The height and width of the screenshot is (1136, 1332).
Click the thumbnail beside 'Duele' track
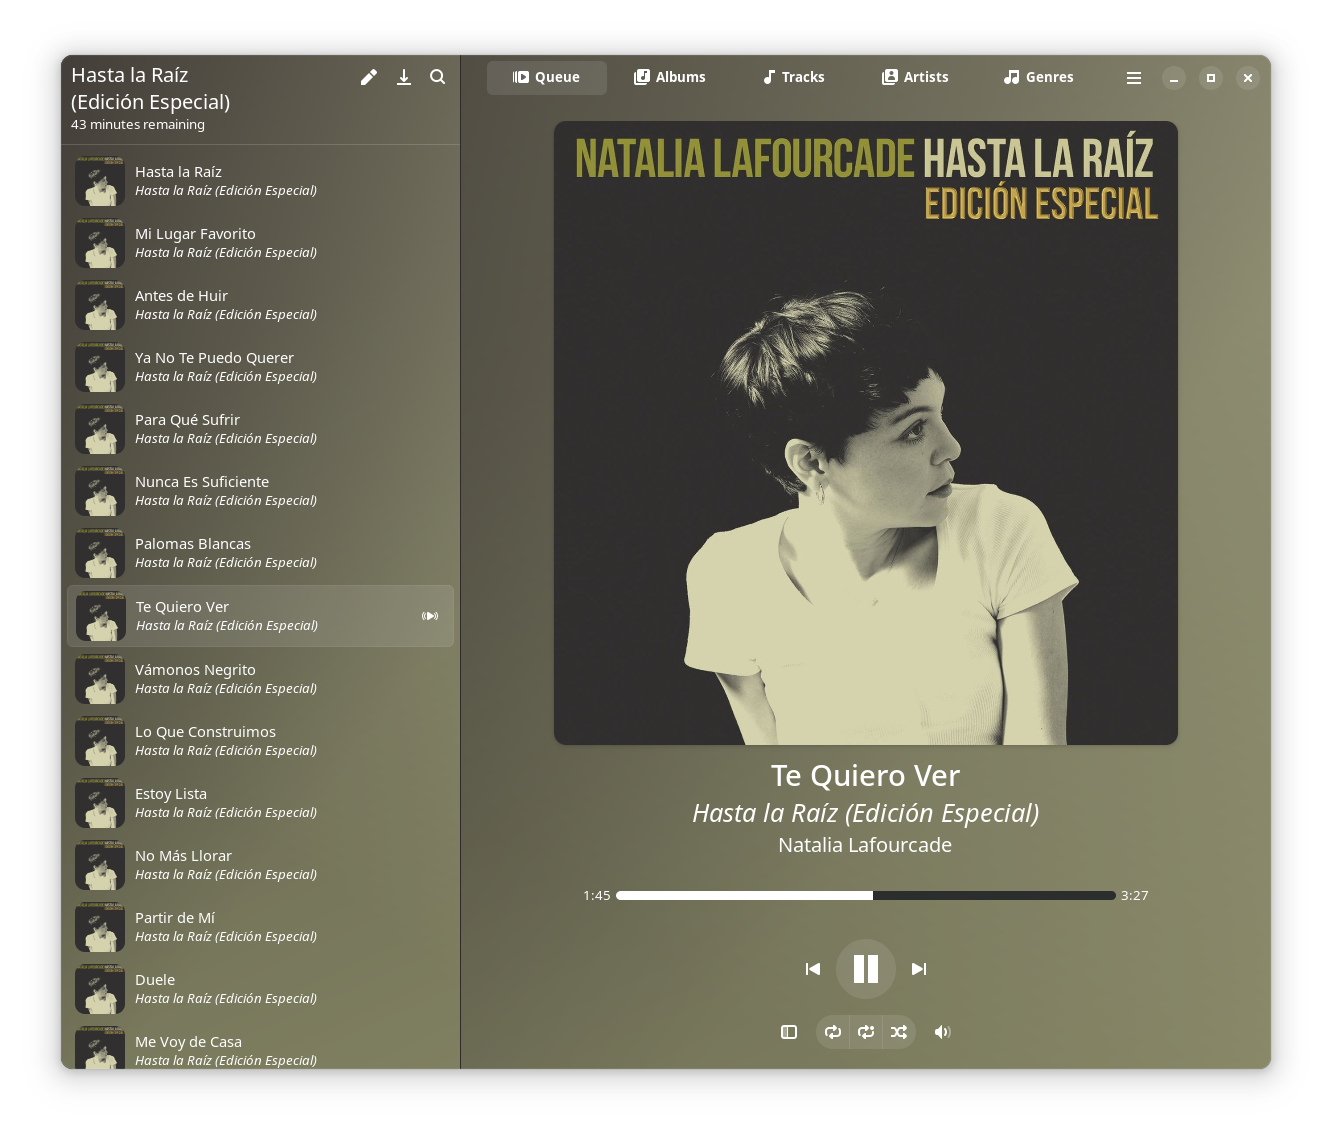[100, 989]
